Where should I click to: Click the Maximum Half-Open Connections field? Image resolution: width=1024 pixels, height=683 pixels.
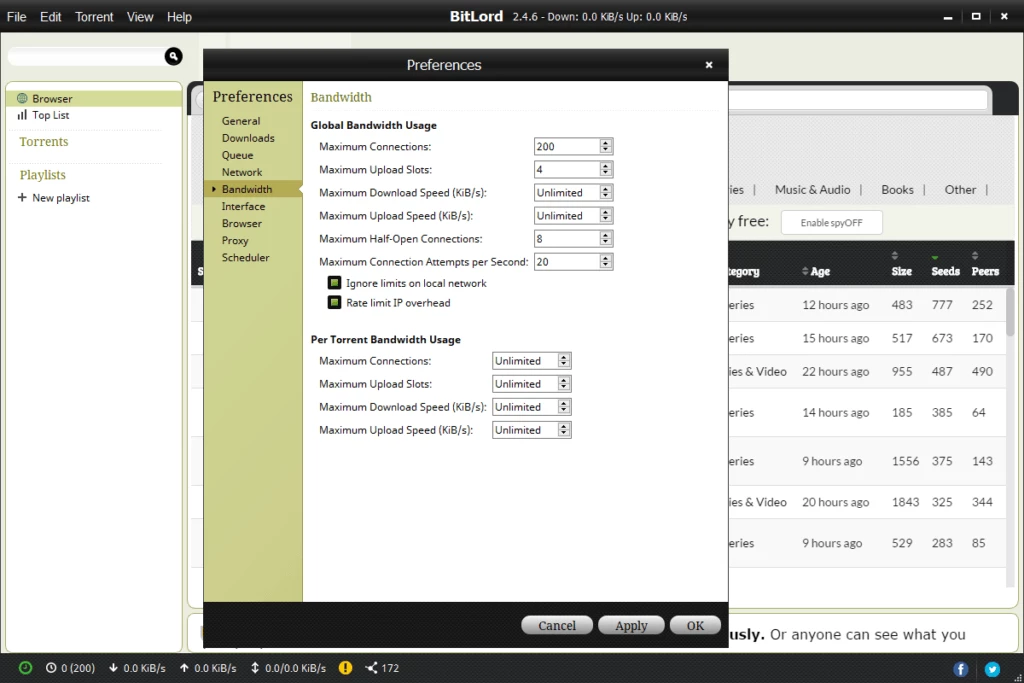566,239
